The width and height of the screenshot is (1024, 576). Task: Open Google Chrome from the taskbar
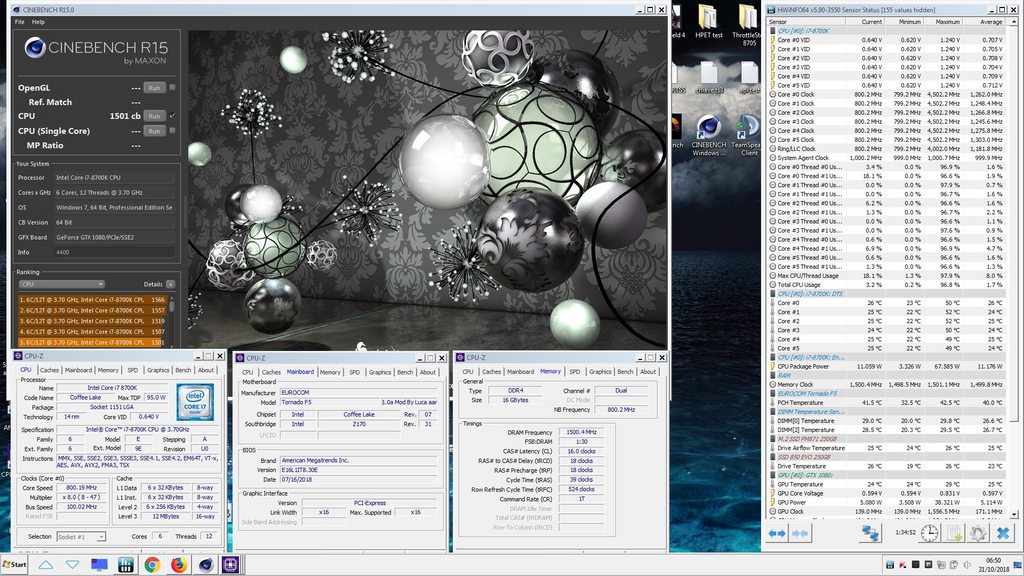tap(152, 565)
